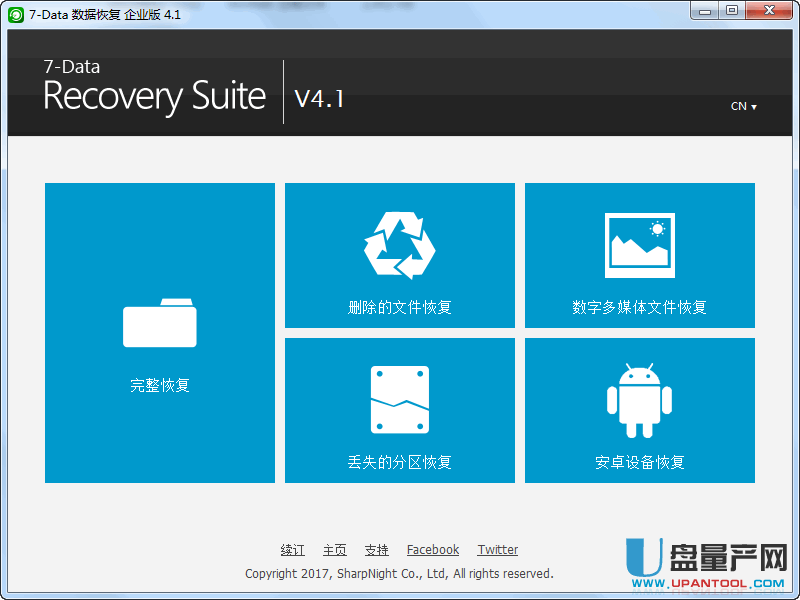This screenshot has height=600, width=800.
Task: Select the 安卓设备恢复 label
Action: (x=640, y=462)
